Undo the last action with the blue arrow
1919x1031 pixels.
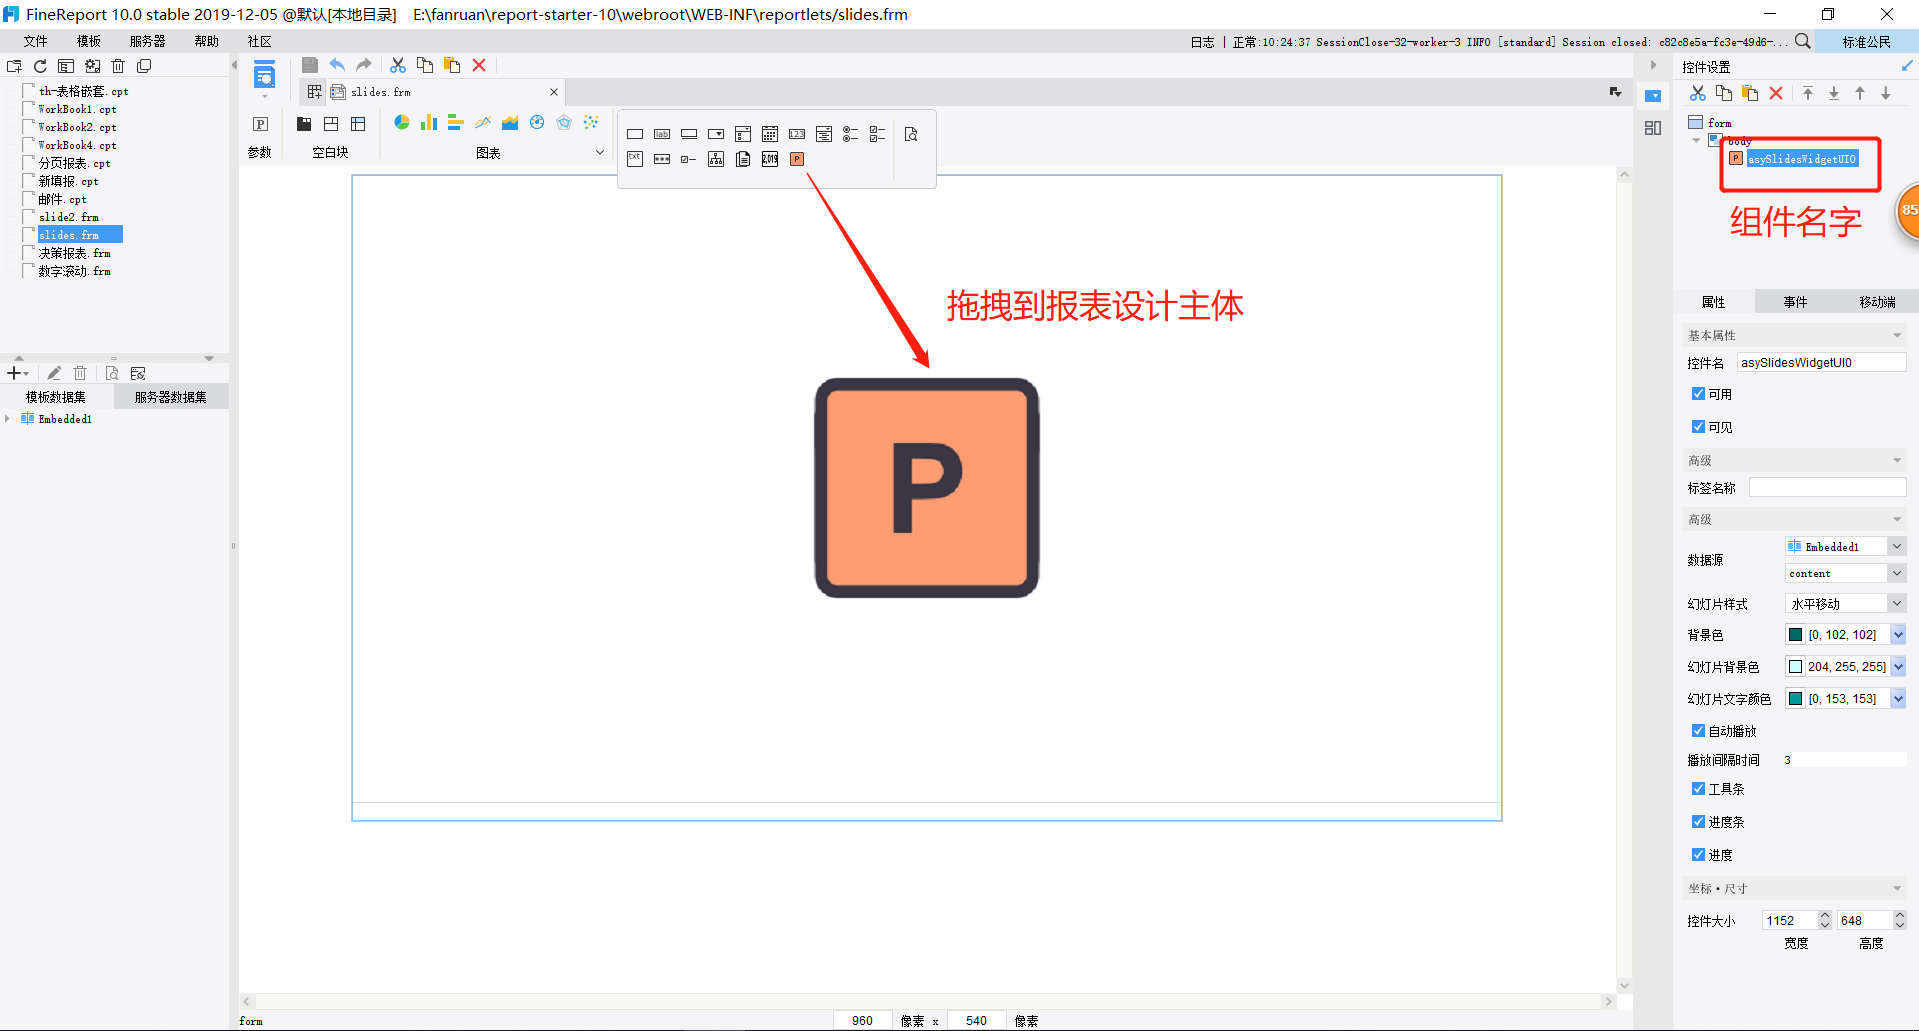coord(337,65)
